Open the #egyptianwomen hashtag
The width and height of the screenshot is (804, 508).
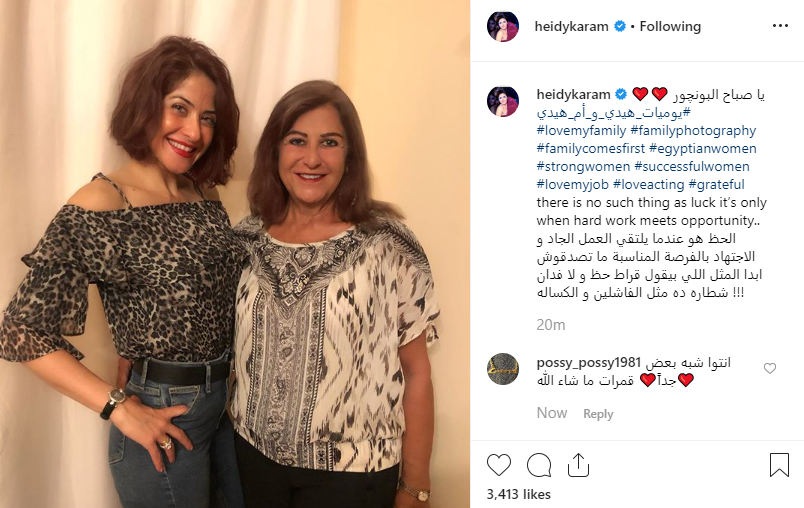[x=702, y=149]
